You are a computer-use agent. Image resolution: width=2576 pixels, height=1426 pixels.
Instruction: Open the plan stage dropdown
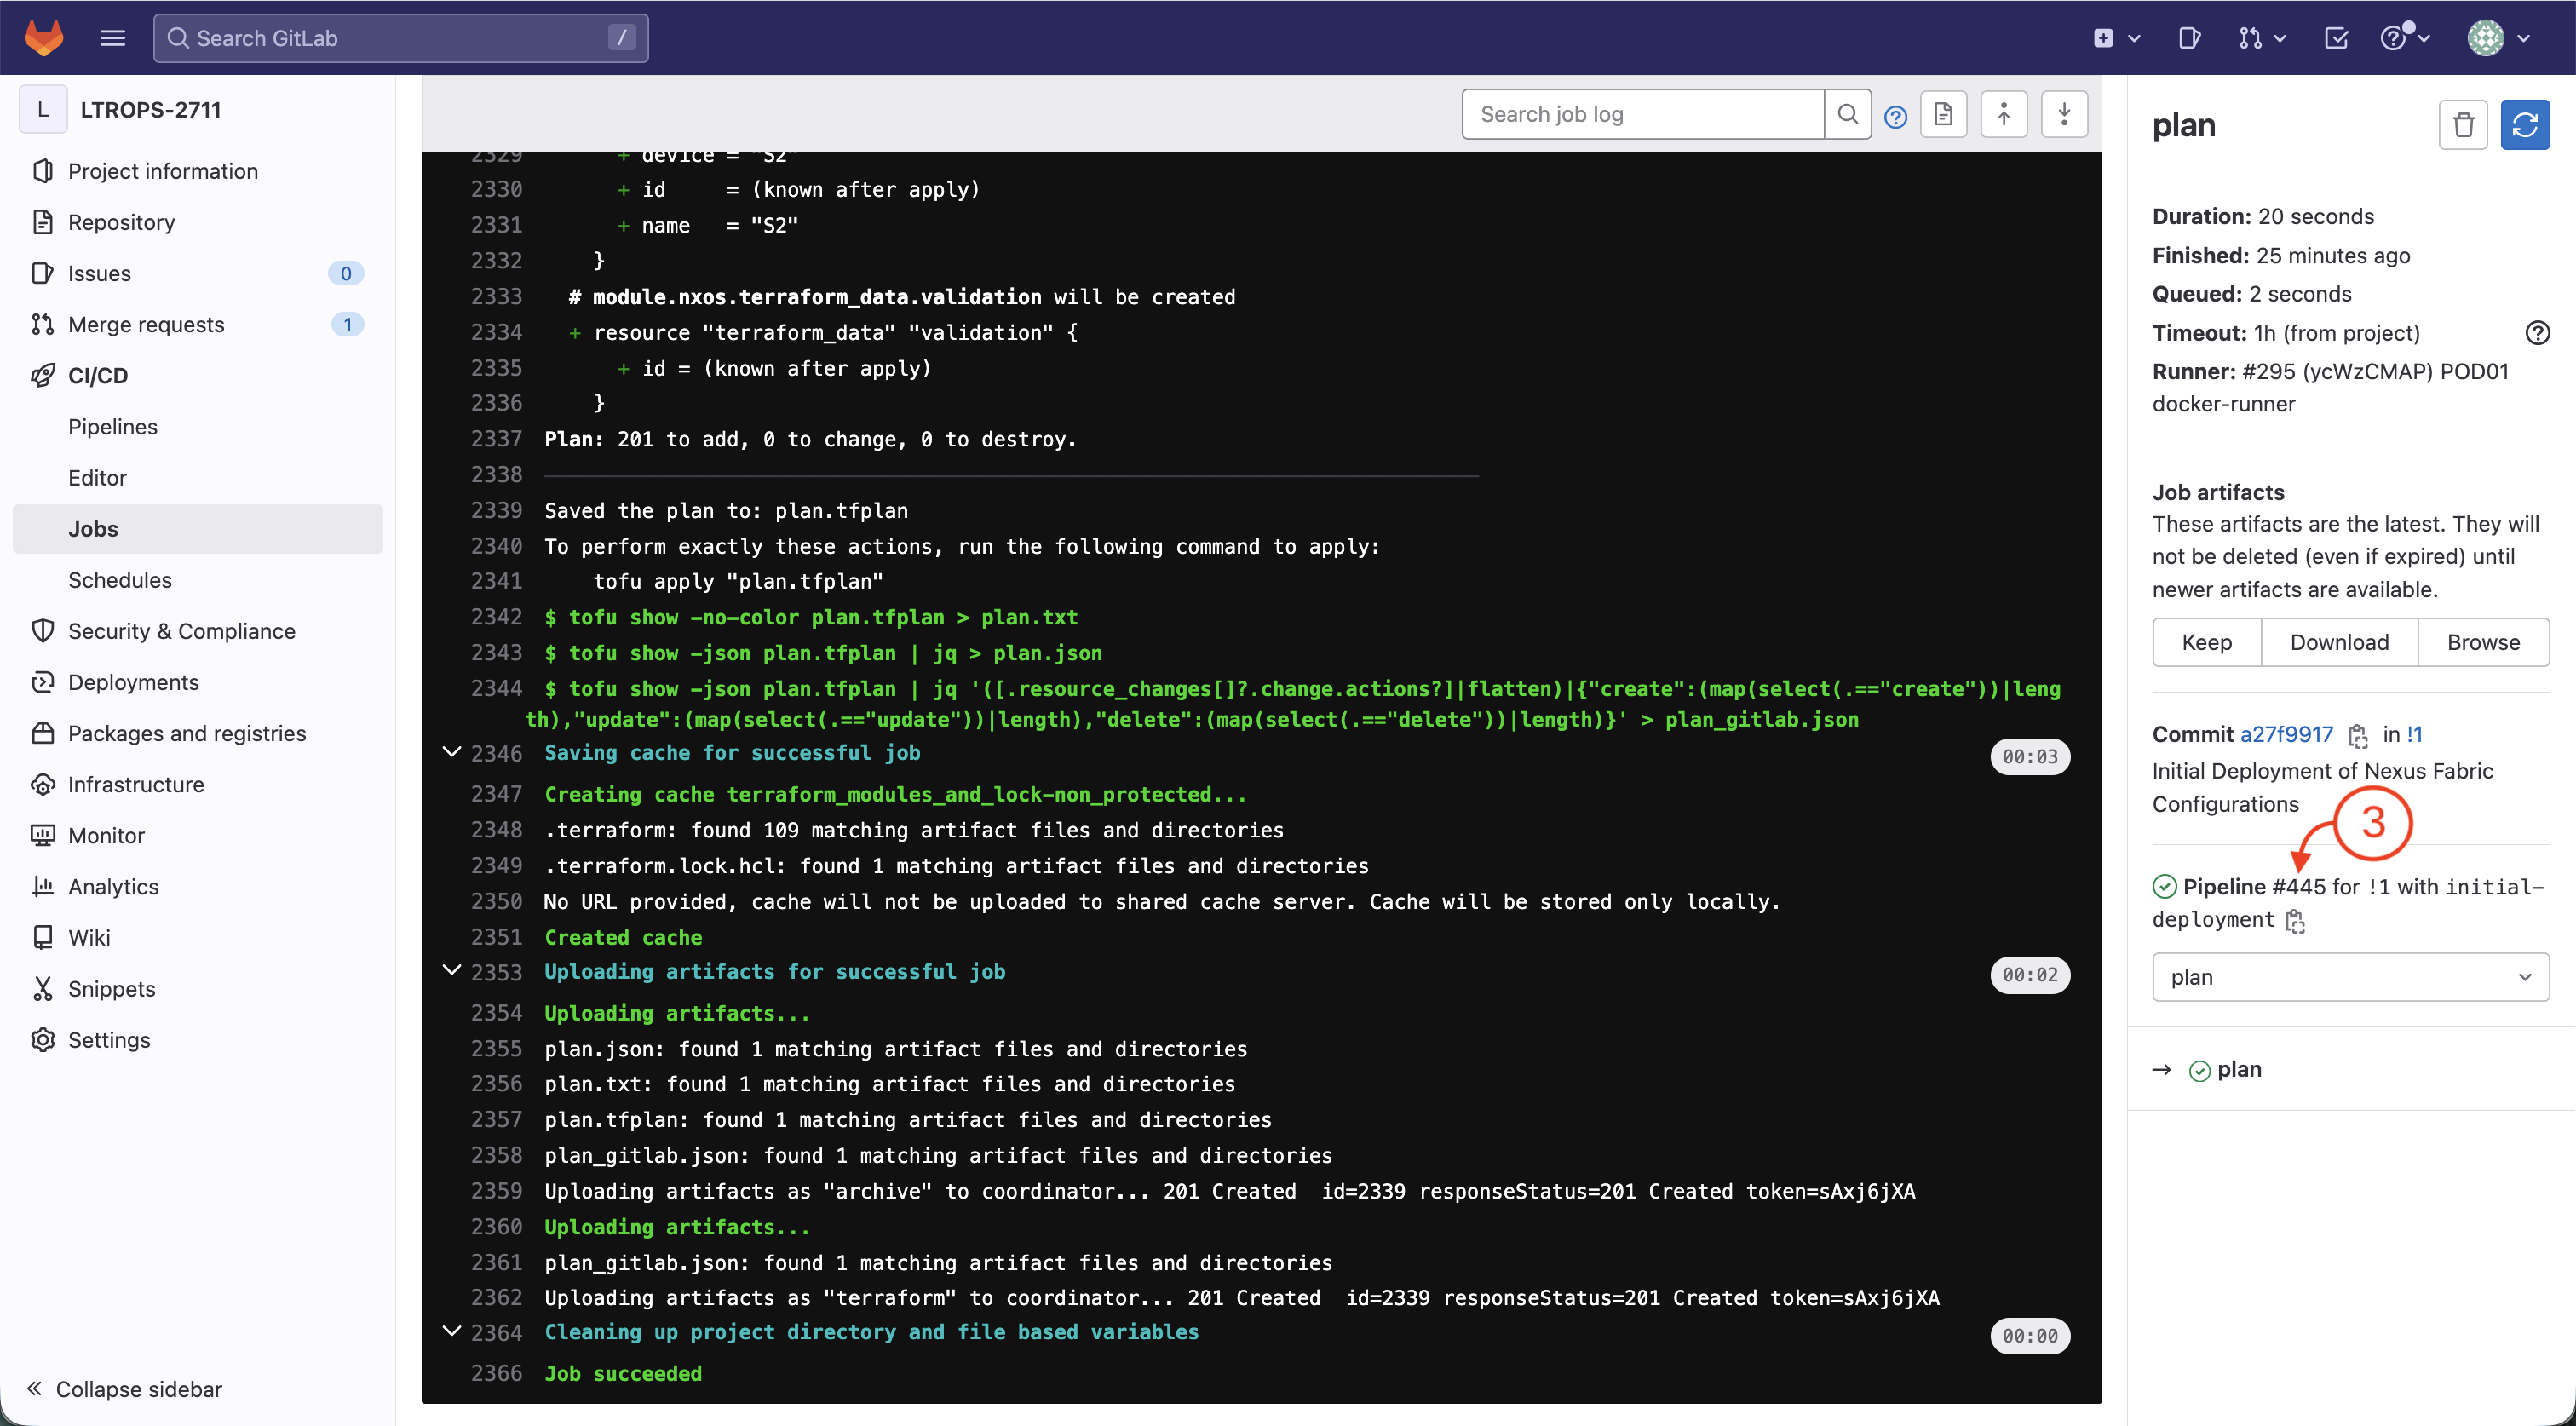pos(2349,977)
